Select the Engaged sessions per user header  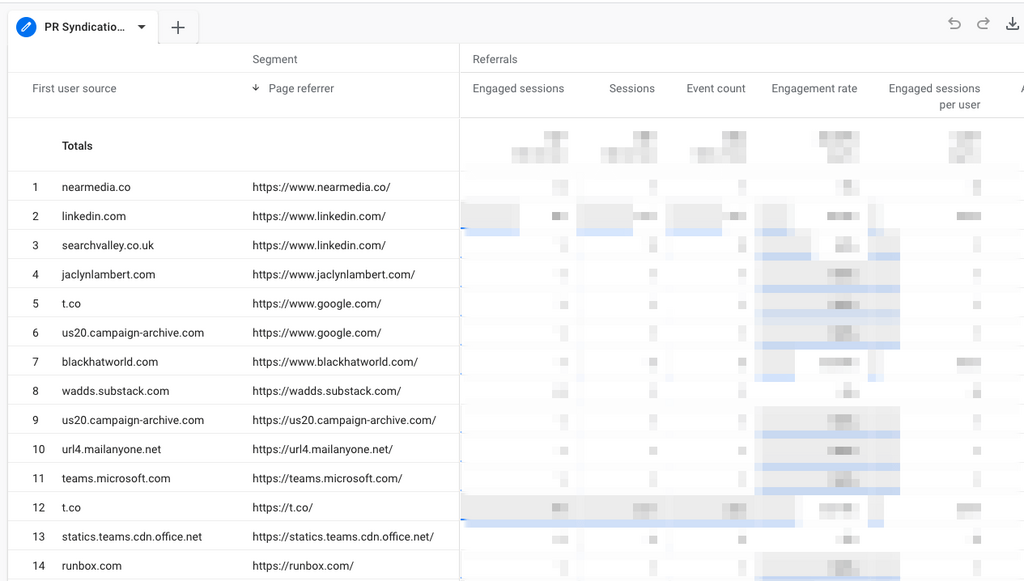point(934,96)
